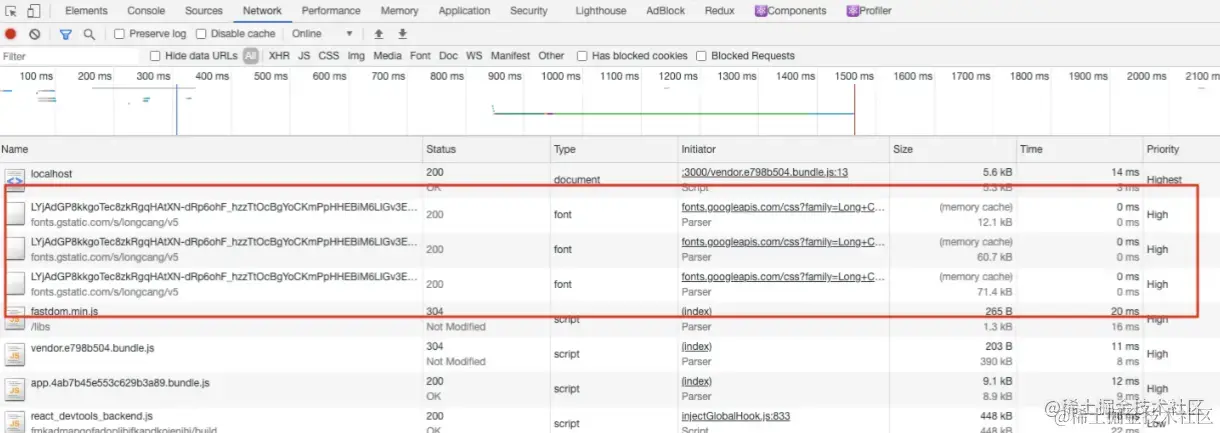Open initiator link :3000/vendor.e798b504.bundle.js:13
1220x433 pixels.
point(765,173)
